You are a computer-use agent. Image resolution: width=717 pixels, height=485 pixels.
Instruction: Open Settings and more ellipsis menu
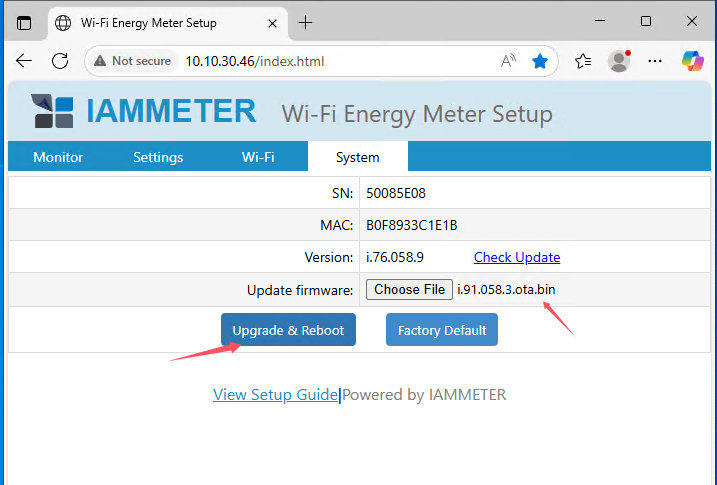pyautogui.click(x=656, y=61)
